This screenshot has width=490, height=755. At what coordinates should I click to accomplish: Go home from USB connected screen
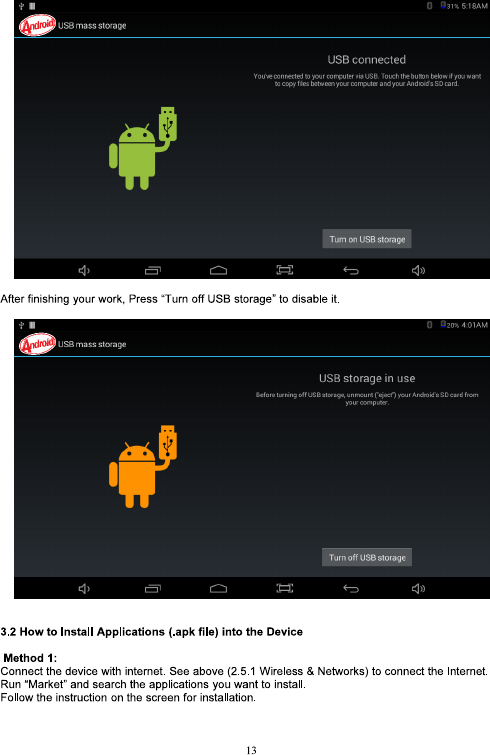(x=219, y=270)
